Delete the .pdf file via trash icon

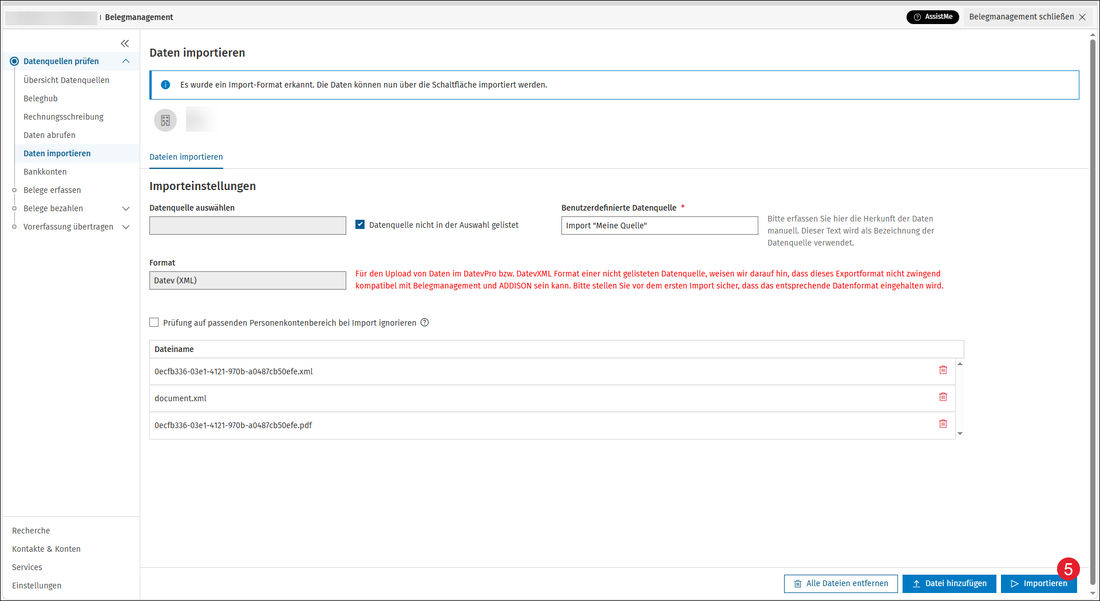coord(943,424)
